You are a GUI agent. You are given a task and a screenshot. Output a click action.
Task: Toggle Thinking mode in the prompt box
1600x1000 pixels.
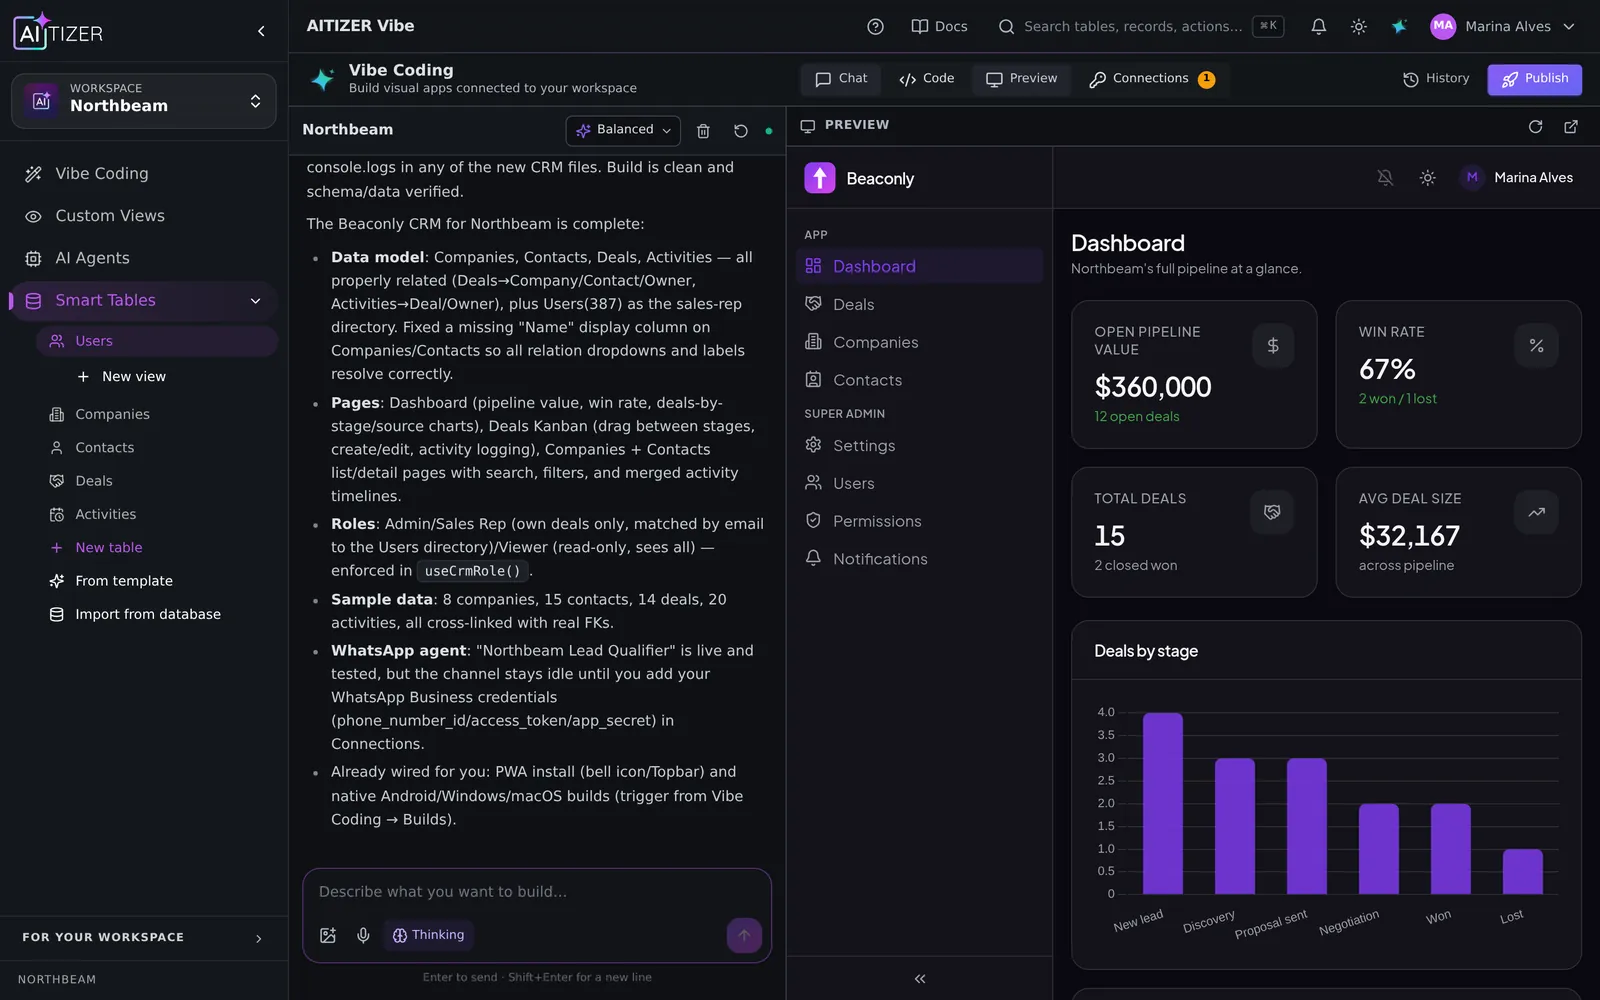click(428, 935)
